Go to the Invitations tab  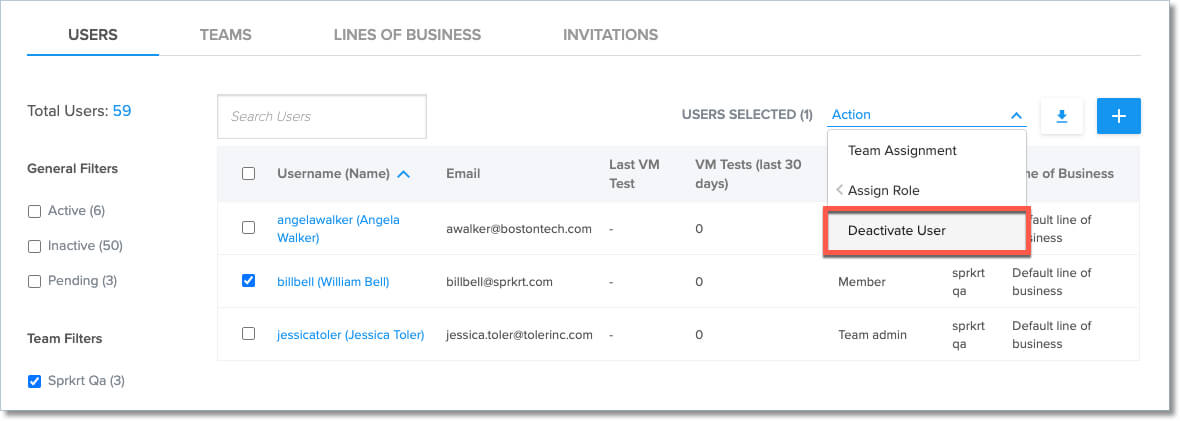coord(610,35)
